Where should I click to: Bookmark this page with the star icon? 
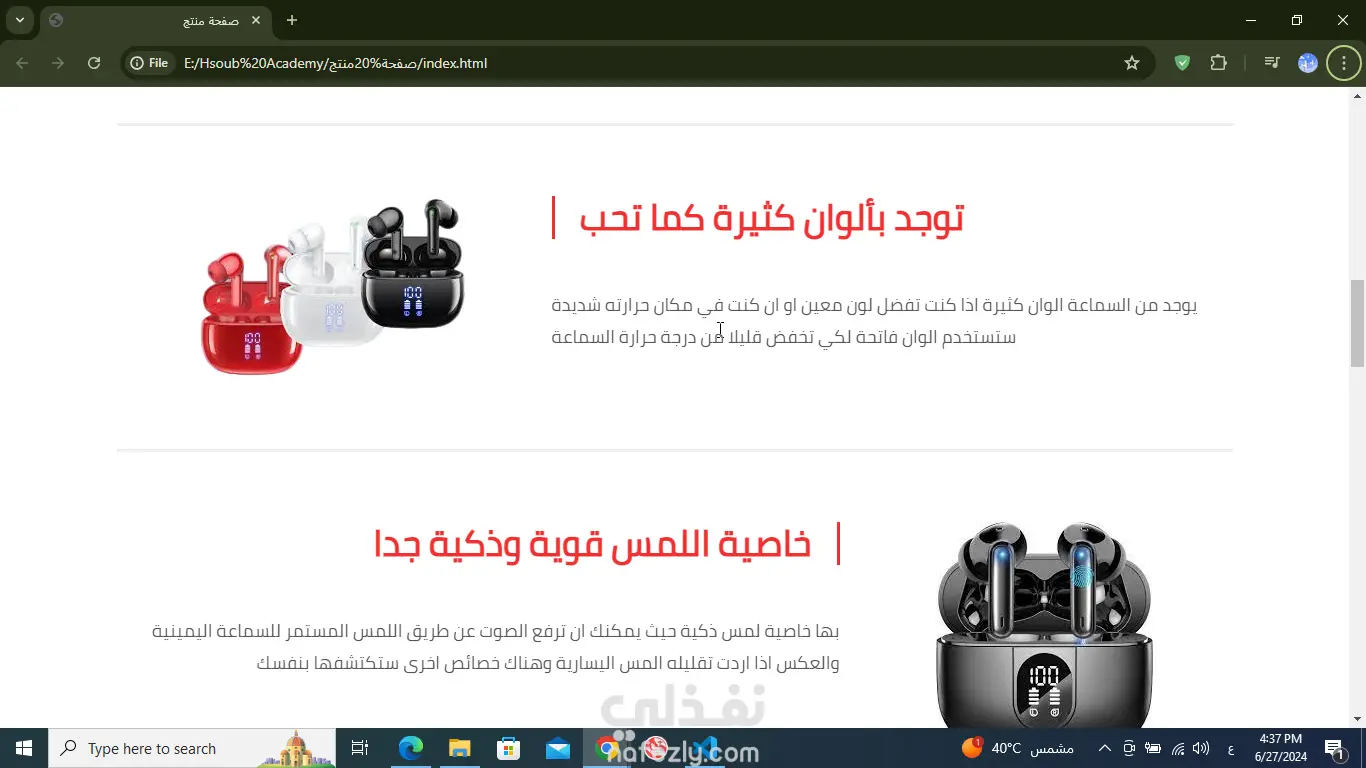coord(1132,63)
